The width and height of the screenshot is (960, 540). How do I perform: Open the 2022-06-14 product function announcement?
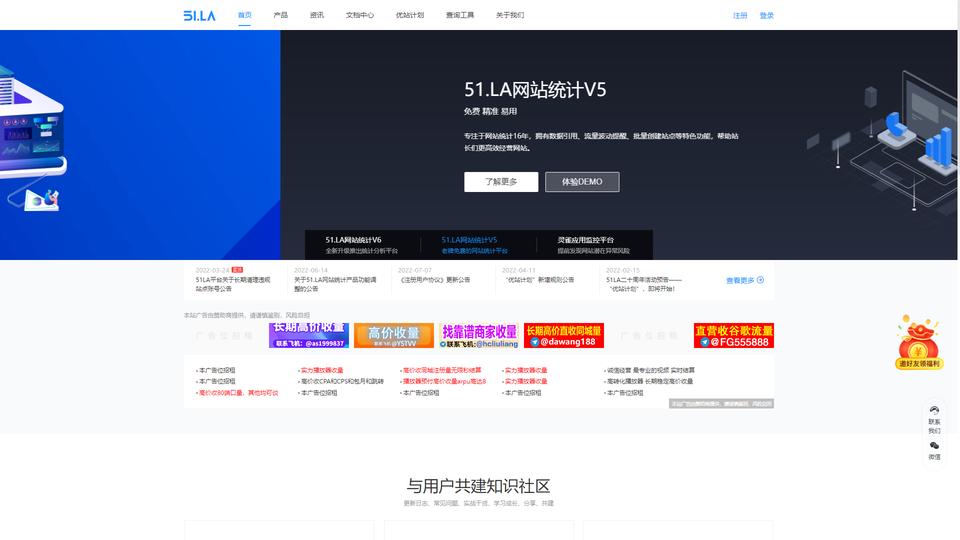pos(336,280)
